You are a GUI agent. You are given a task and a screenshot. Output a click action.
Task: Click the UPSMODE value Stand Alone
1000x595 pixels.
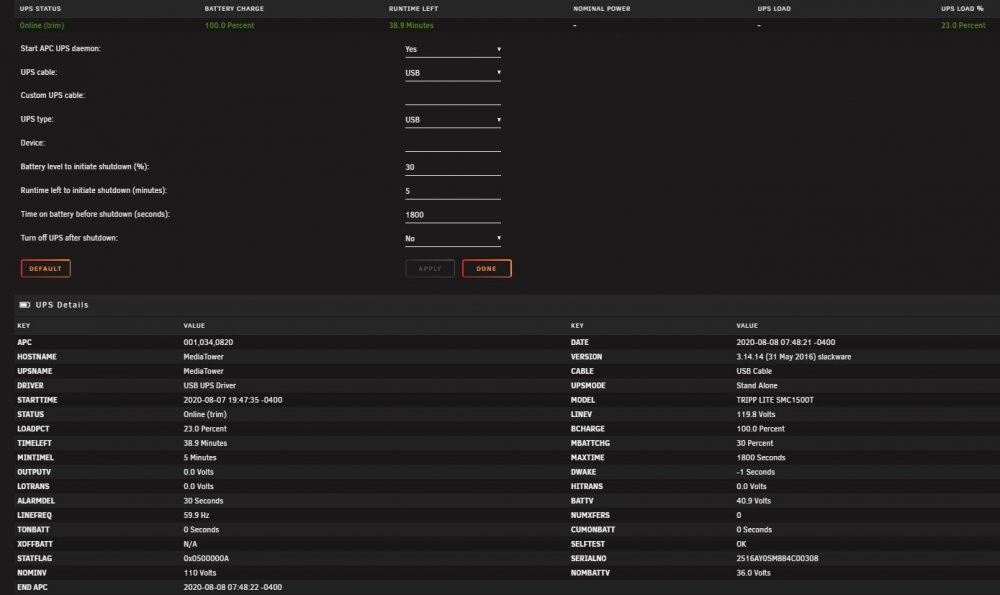[757, 386]
